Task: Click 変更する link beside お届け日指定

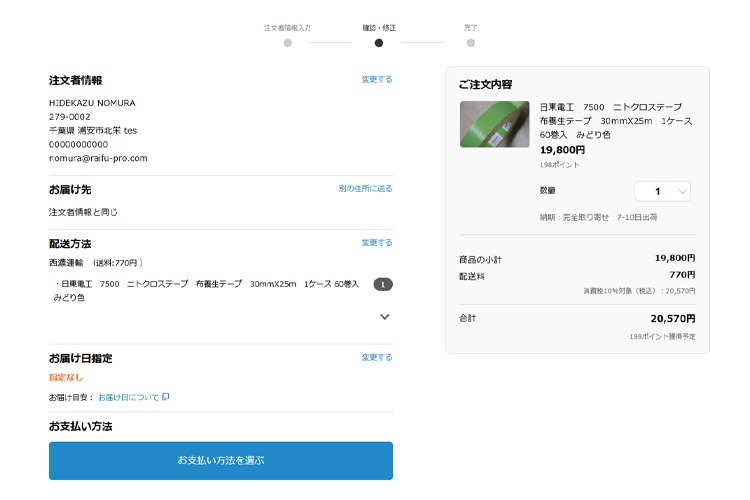Action: click(x=377, y=357)
